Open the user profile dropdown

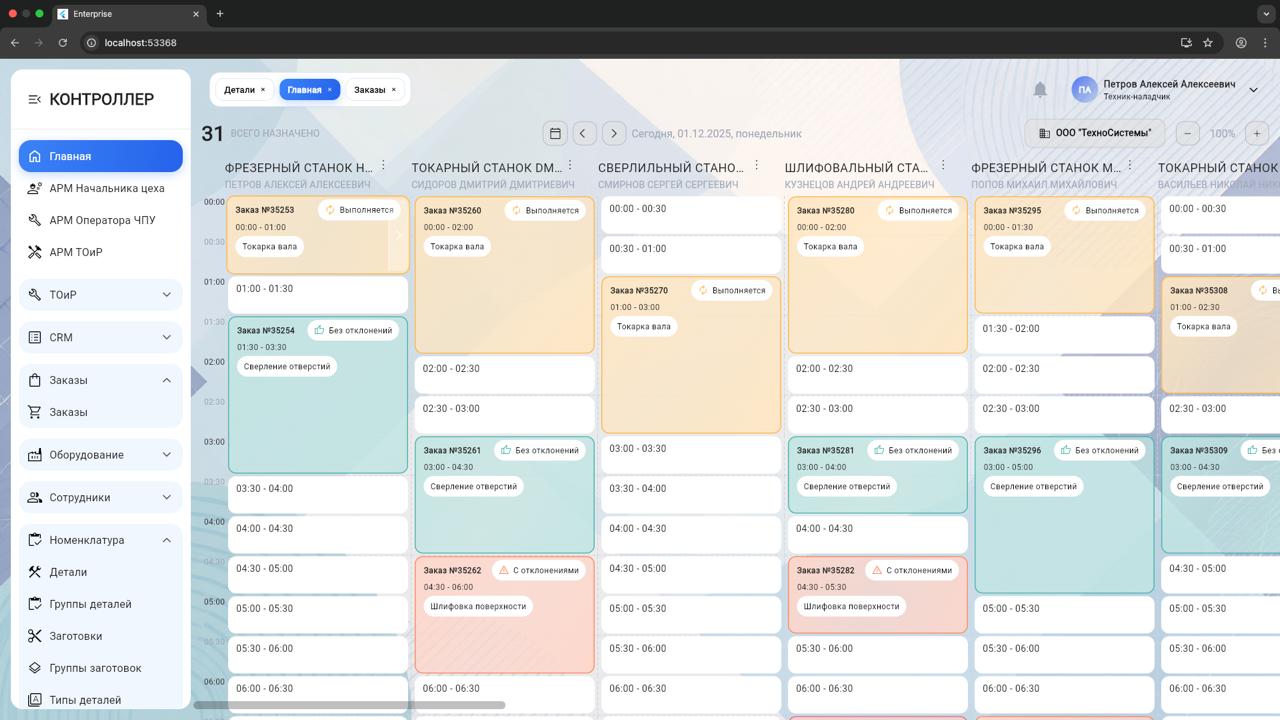pos(1253,90)
